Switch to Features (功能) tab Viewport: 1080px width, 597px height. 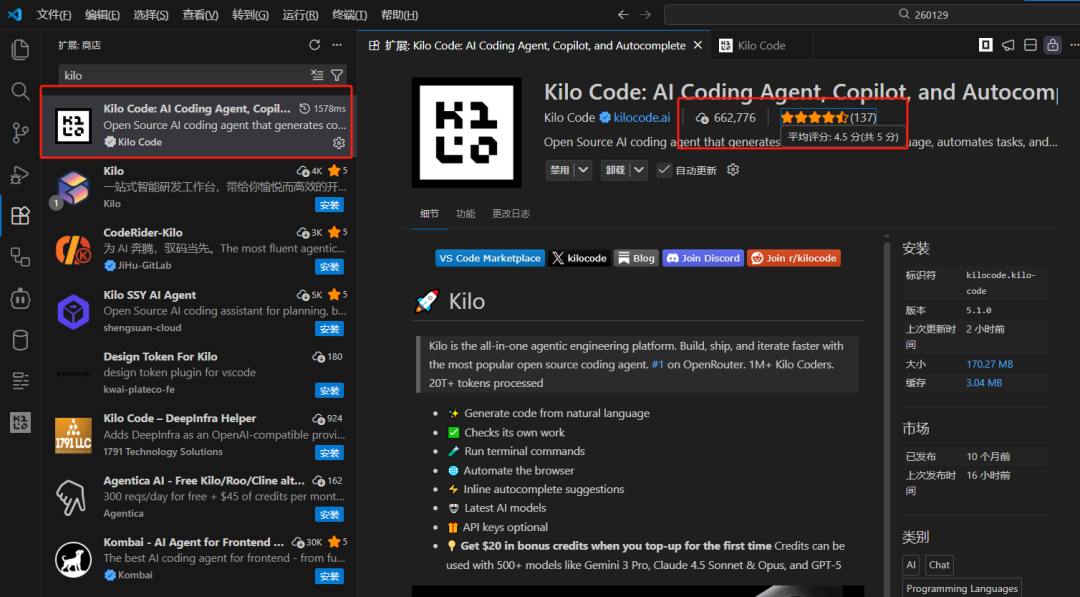466,213
